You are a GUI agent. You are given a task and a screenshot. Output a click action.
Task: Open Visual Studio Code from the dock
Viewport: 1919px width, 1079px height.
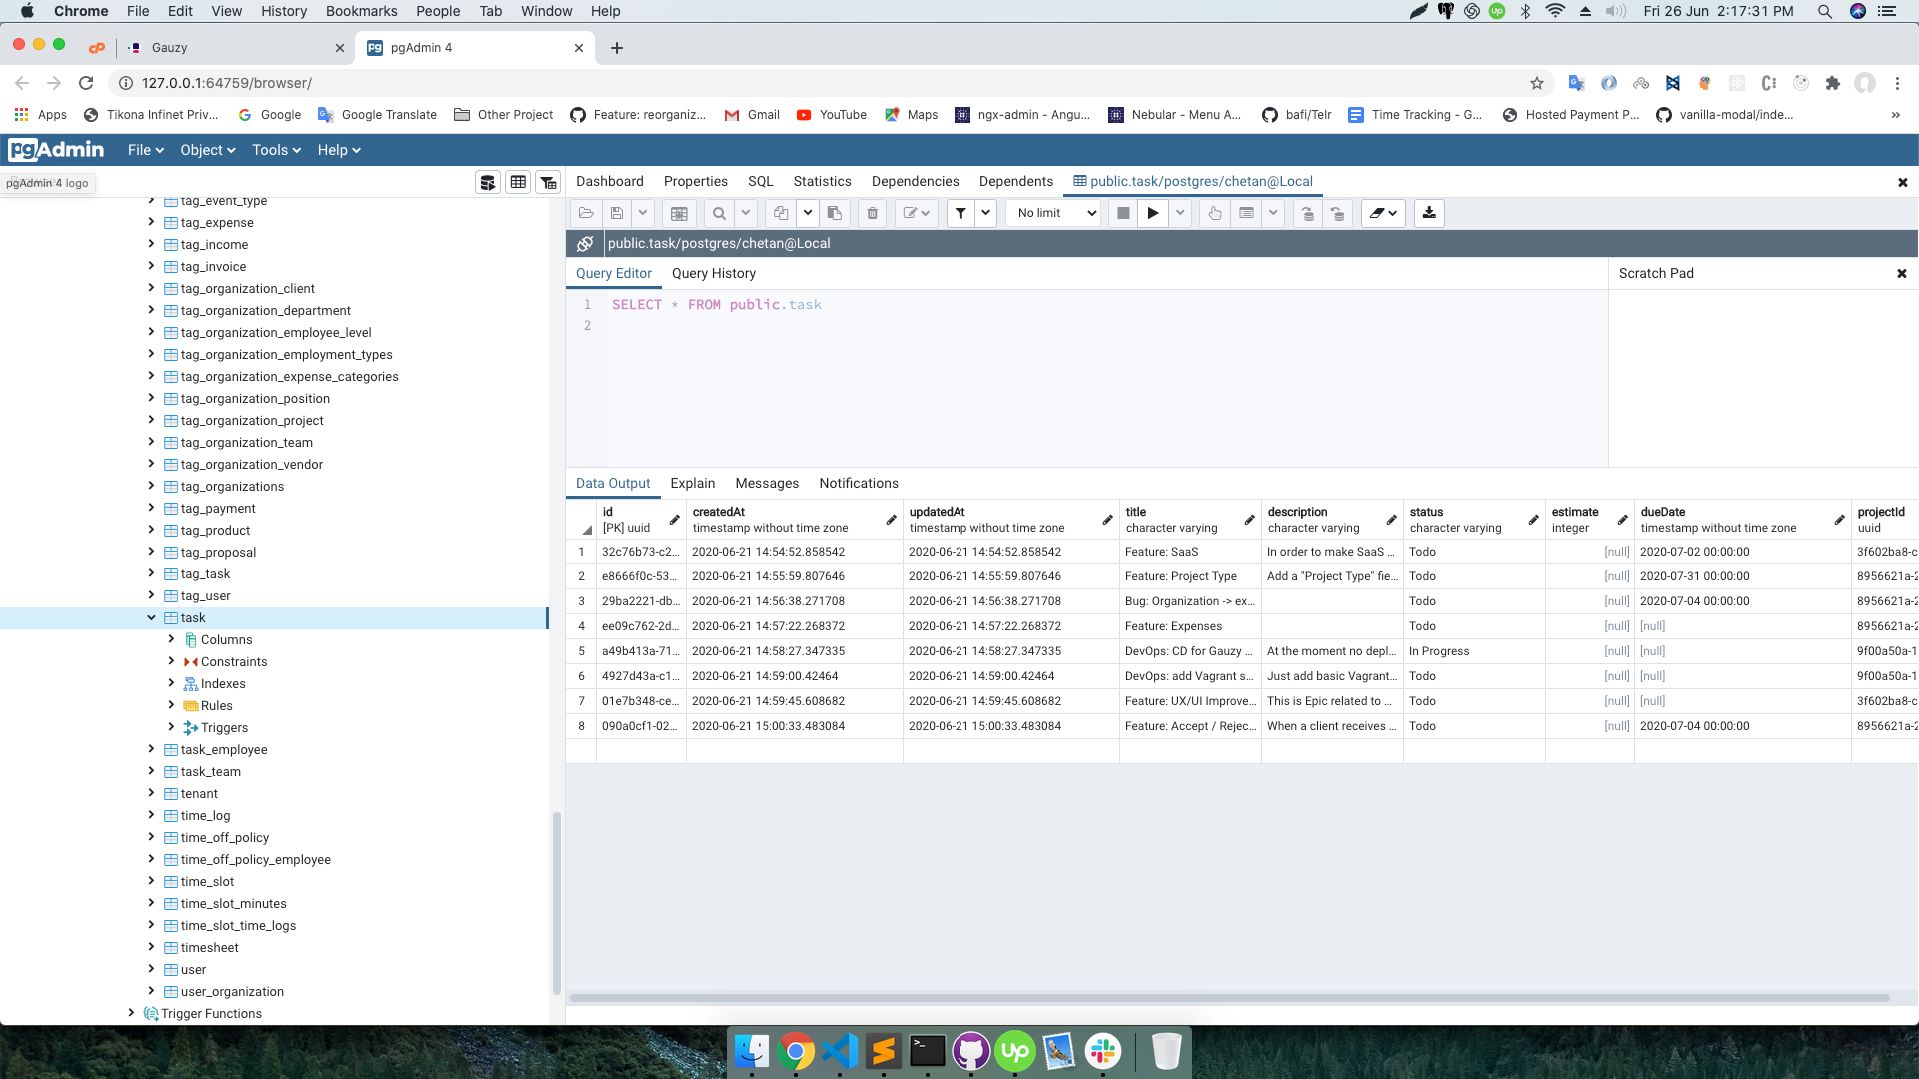coord(840,1051)
